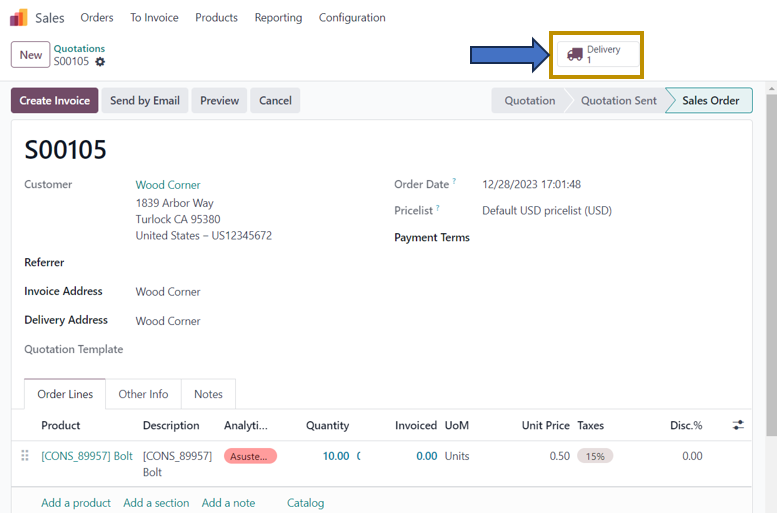Switch to the Other Info tab
The image size is (777, 519).
[x=143, y=394]
